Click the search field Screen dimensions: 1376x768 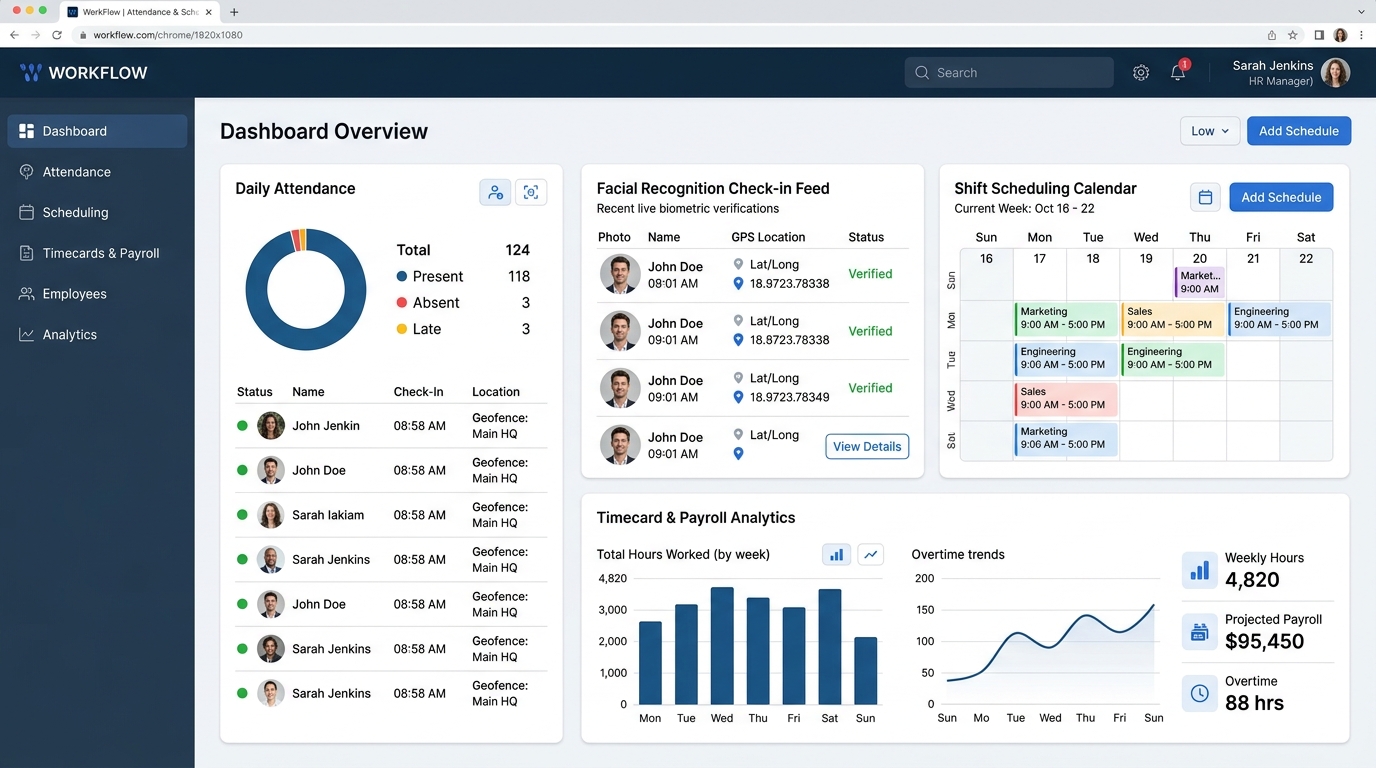tap(1009, 73)
